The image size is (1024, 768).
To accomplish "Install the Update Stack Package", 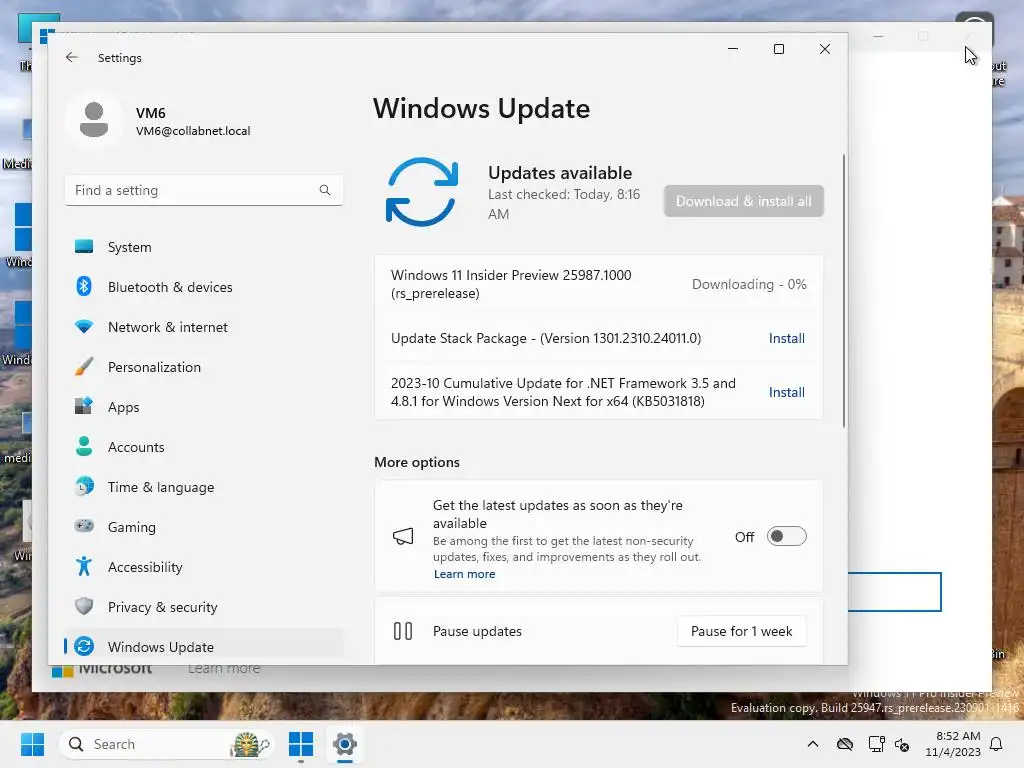I will coord(786,338).
